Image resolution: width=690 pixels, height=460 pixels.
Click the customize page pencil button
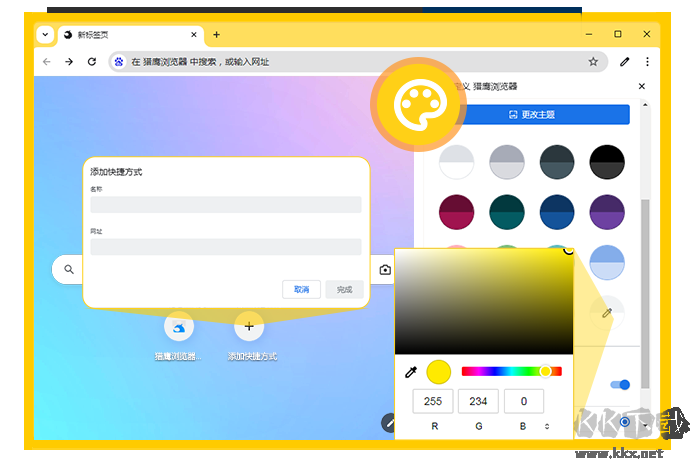coord(389,423)
